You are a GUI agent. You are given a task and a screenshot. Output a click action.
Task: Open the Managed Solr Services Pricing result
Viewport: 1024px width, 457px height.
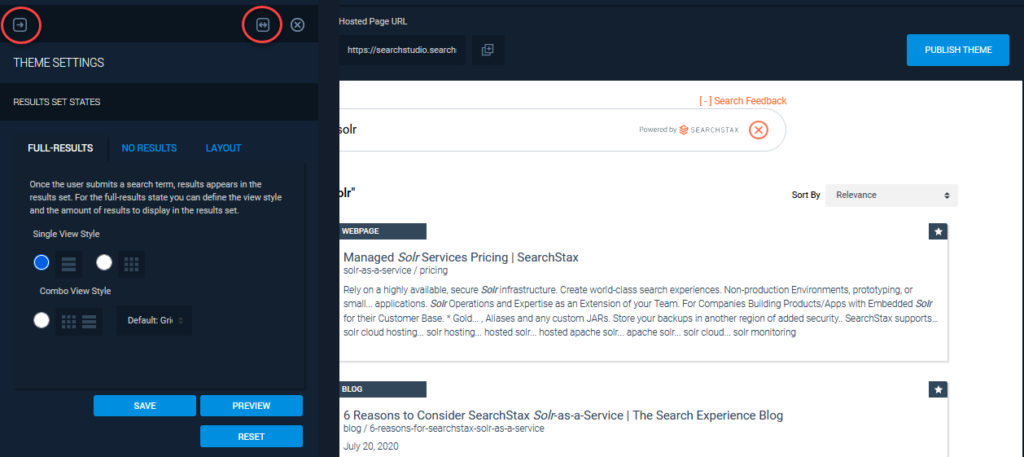click(461, 257)
